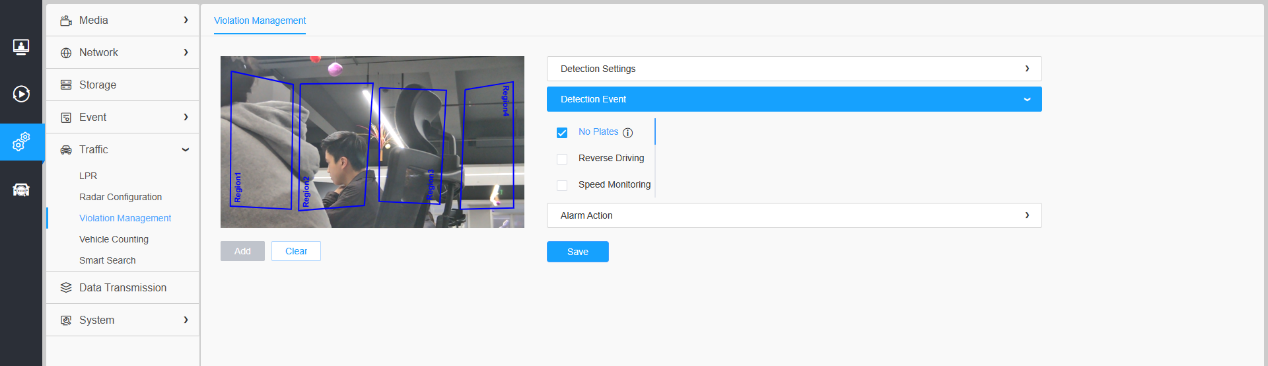Select the settings gear icon in sidebar
The height and width of the screenshot is (366, 1268).
(21, 143)
